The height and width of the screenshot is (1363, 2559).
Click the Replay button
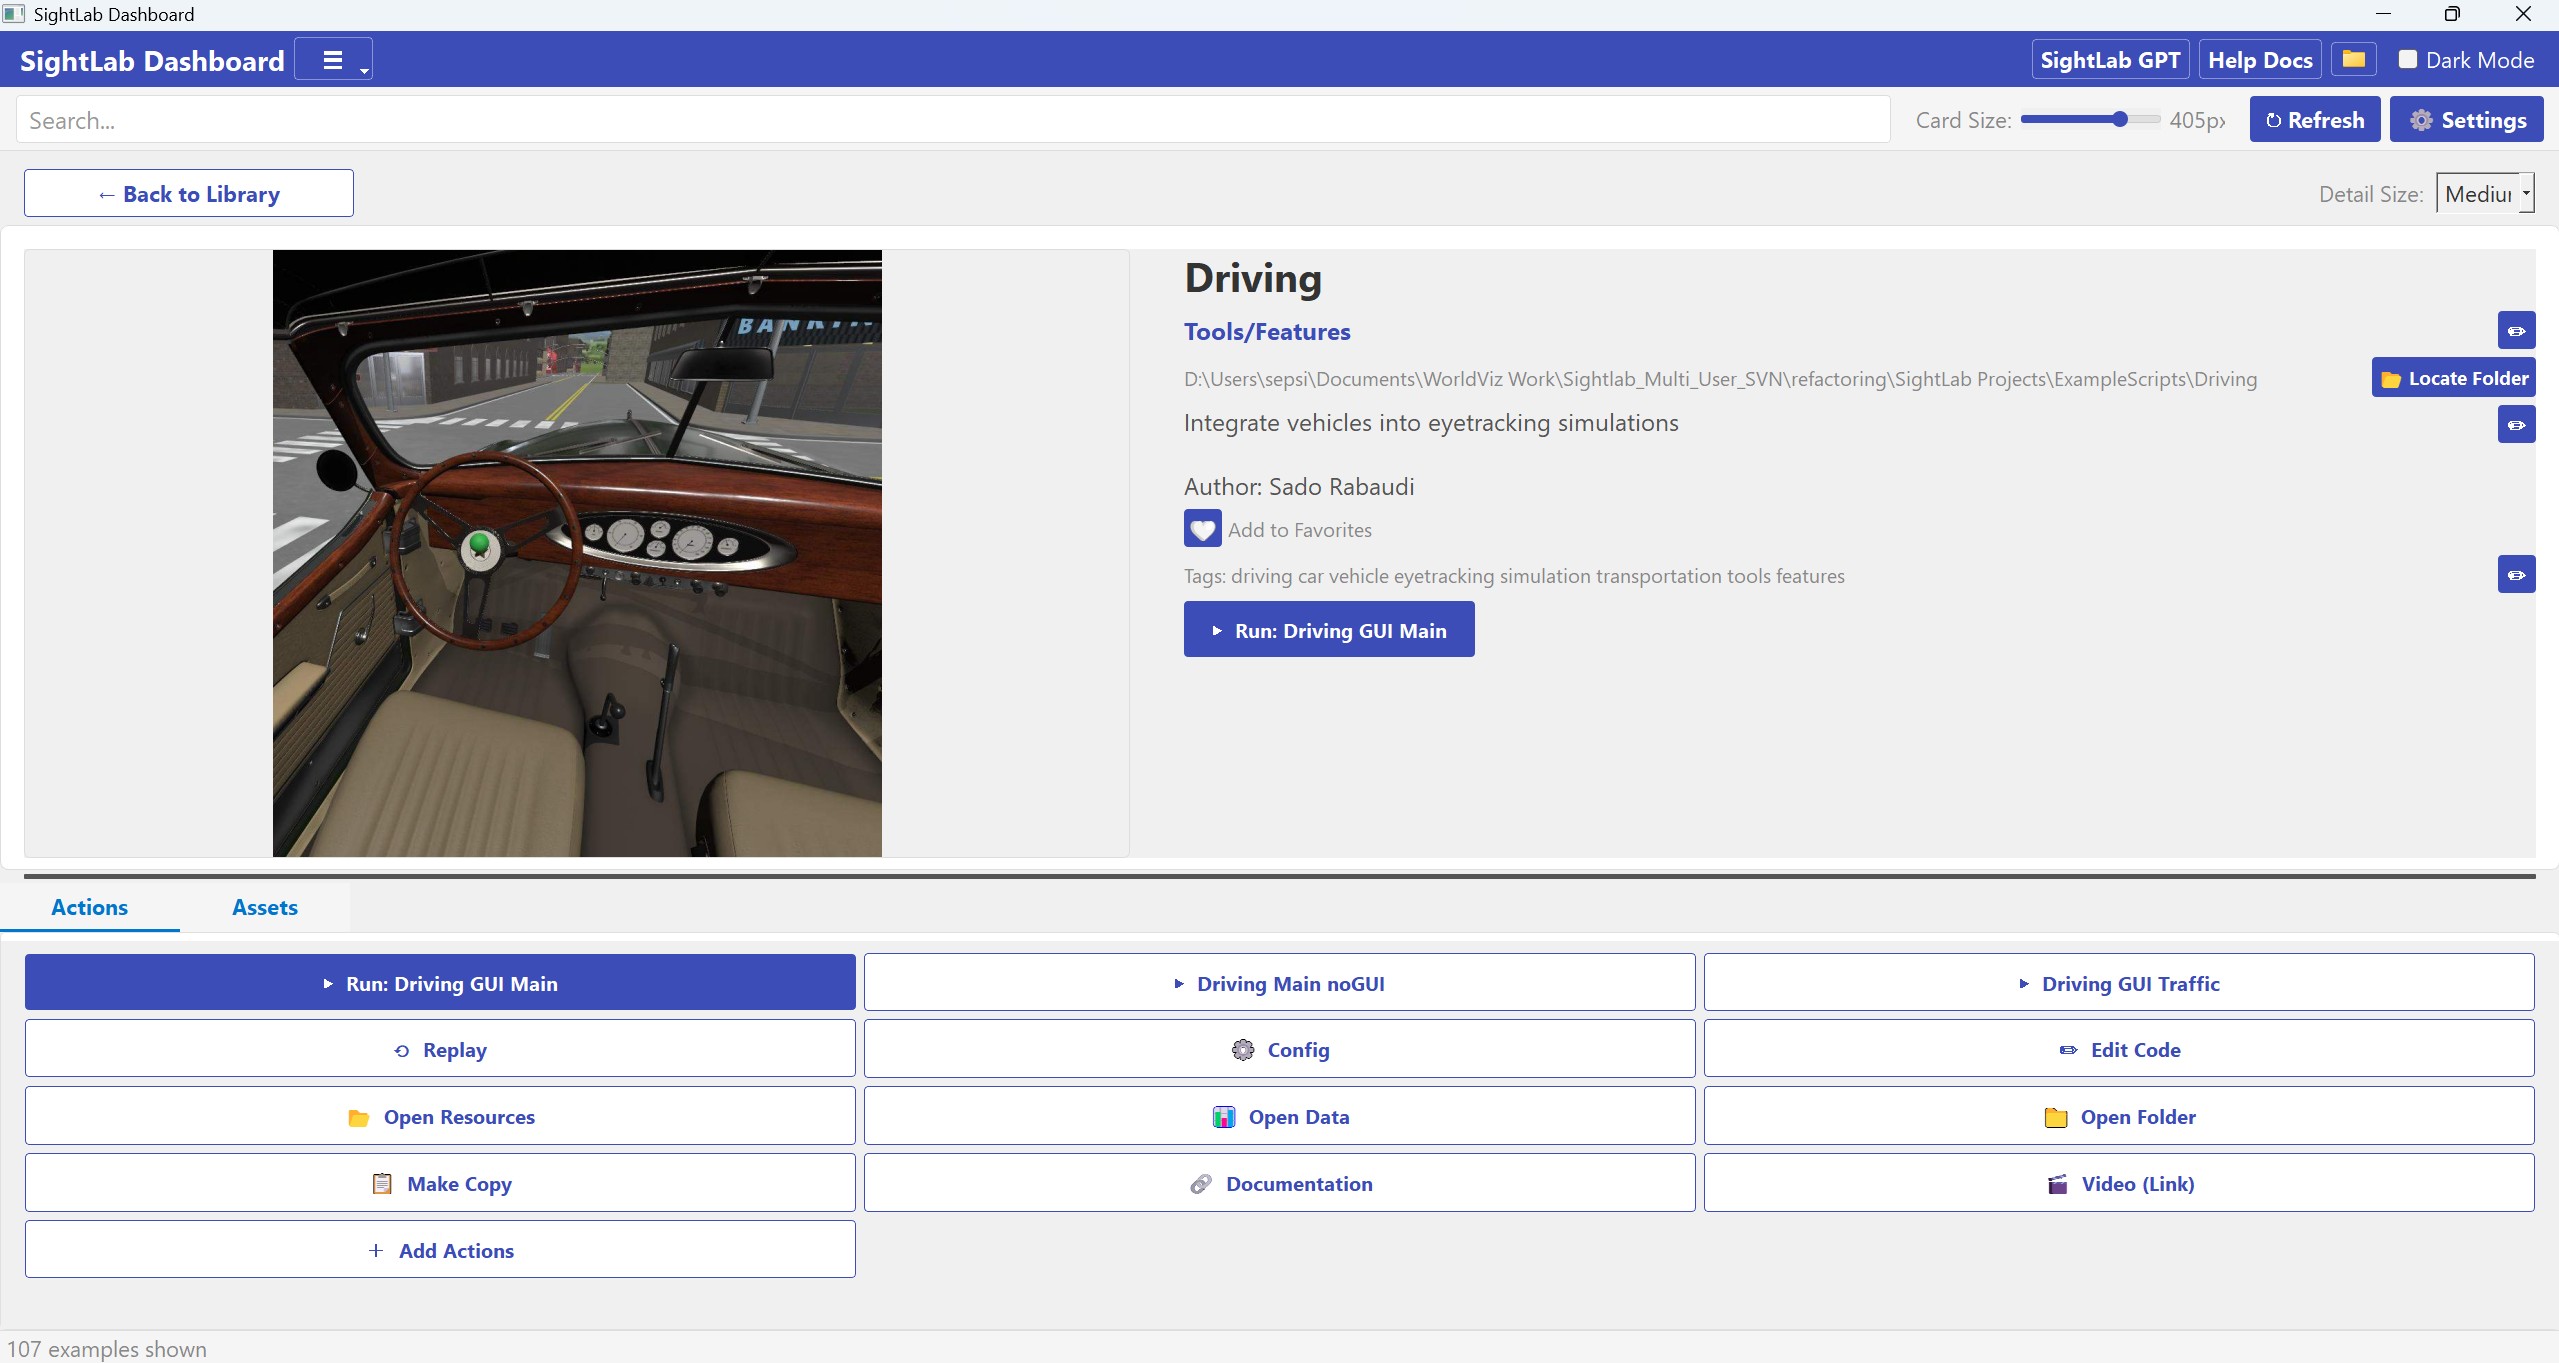440,1049
